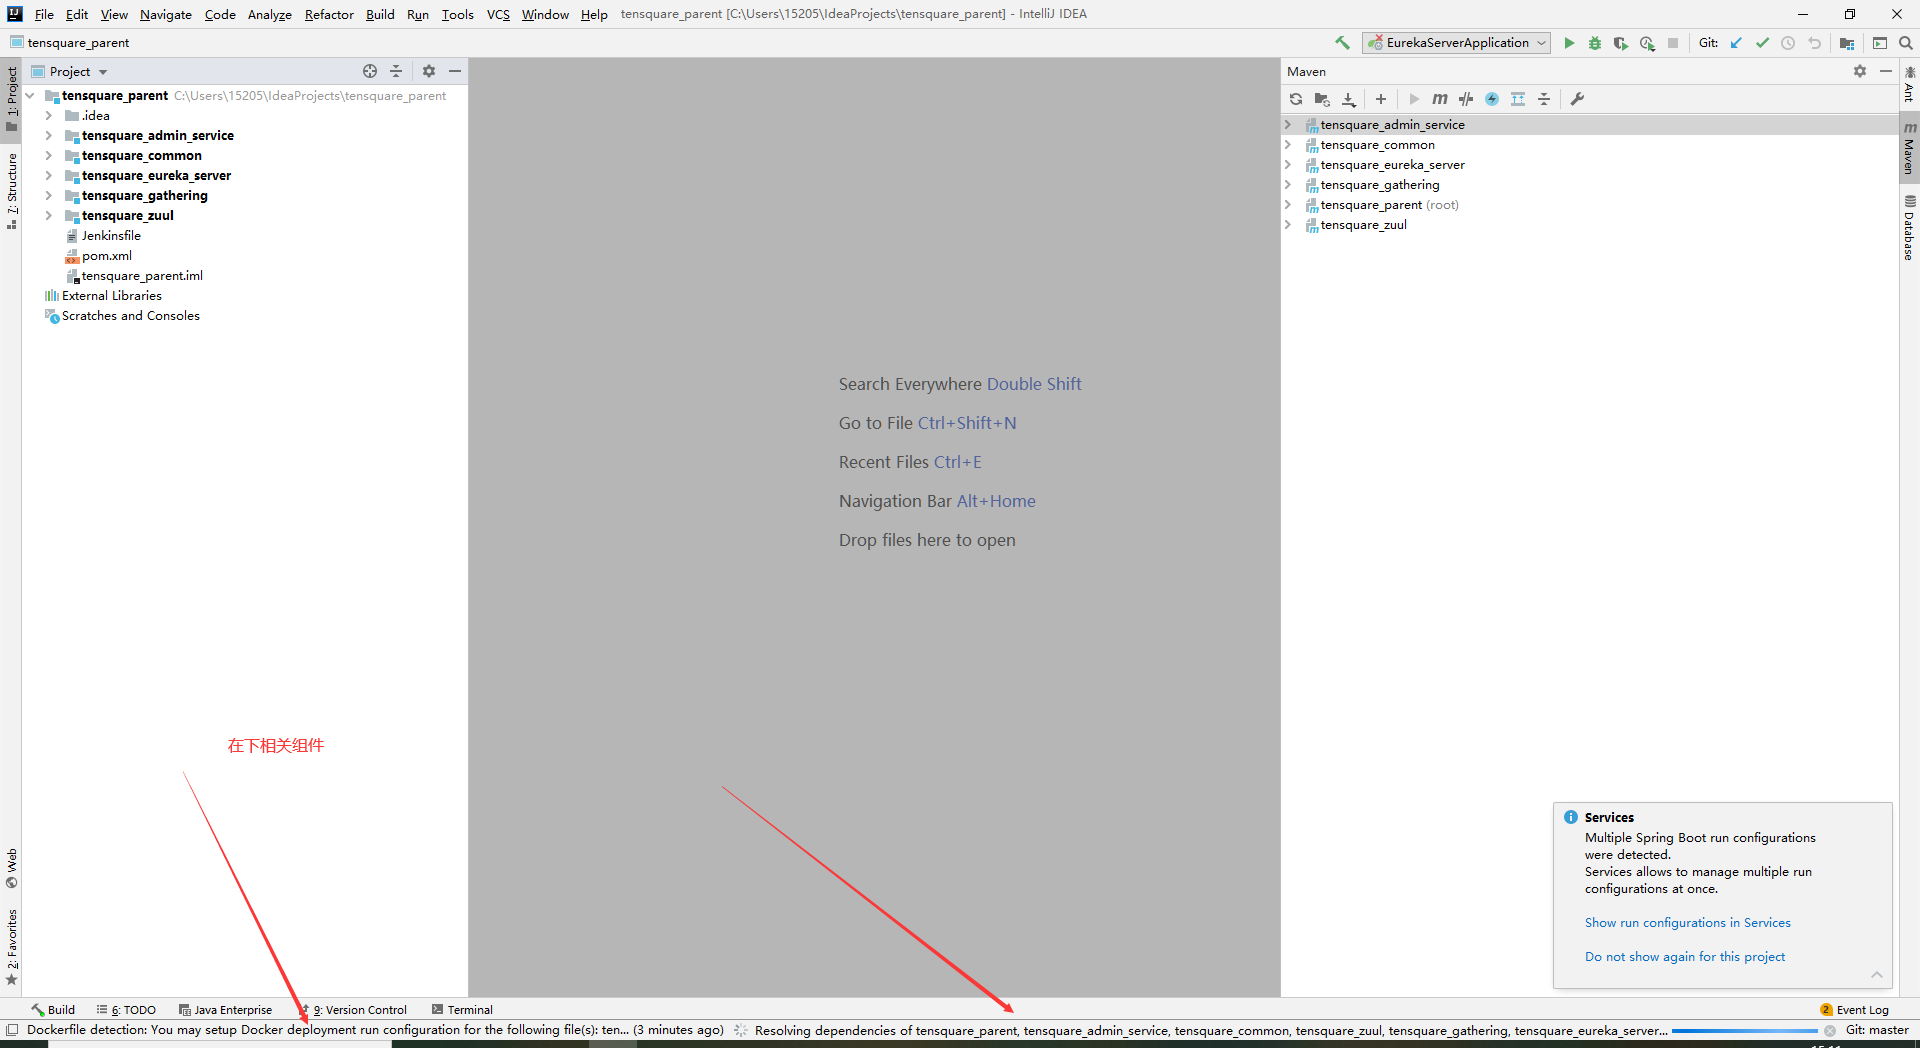1920x1048 pixels.
Task: Click the gray Stop button in toolbar
Action: click(x=1673, y=43)
